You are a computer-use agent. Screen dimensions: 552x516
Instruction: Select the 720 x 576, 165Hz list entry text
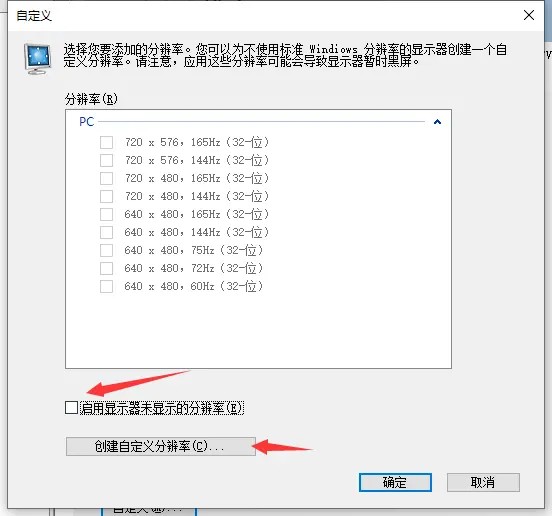coord(197,143)
